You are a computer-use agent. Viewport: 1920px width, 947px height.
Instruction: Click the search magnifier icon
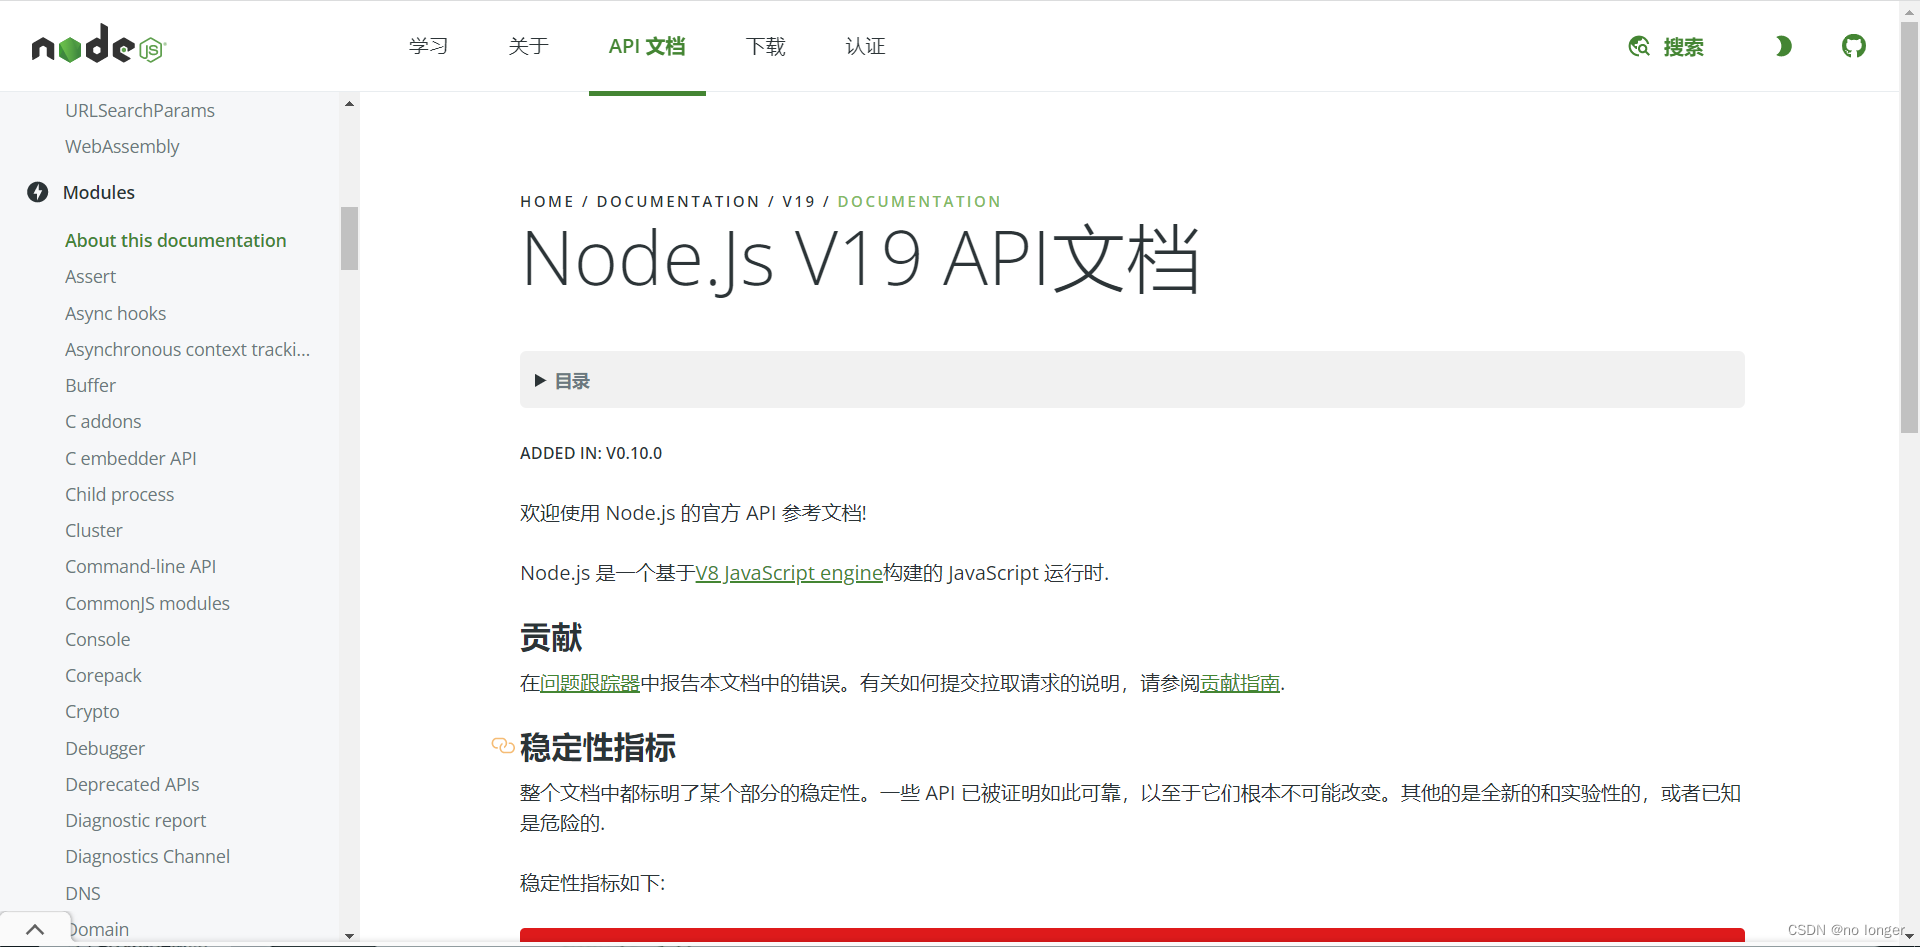pos(1639,46)
